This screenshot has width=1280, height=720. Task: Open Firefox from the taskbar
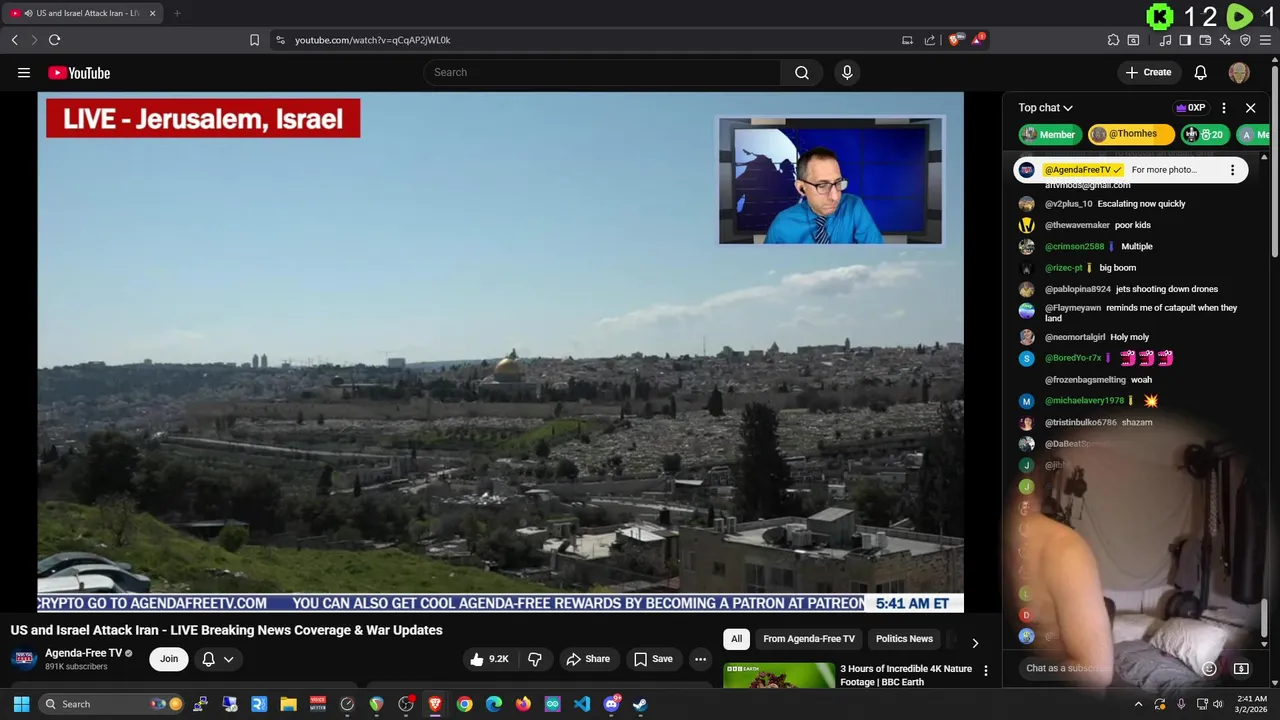pyautogui.click(x=523, y=704)
